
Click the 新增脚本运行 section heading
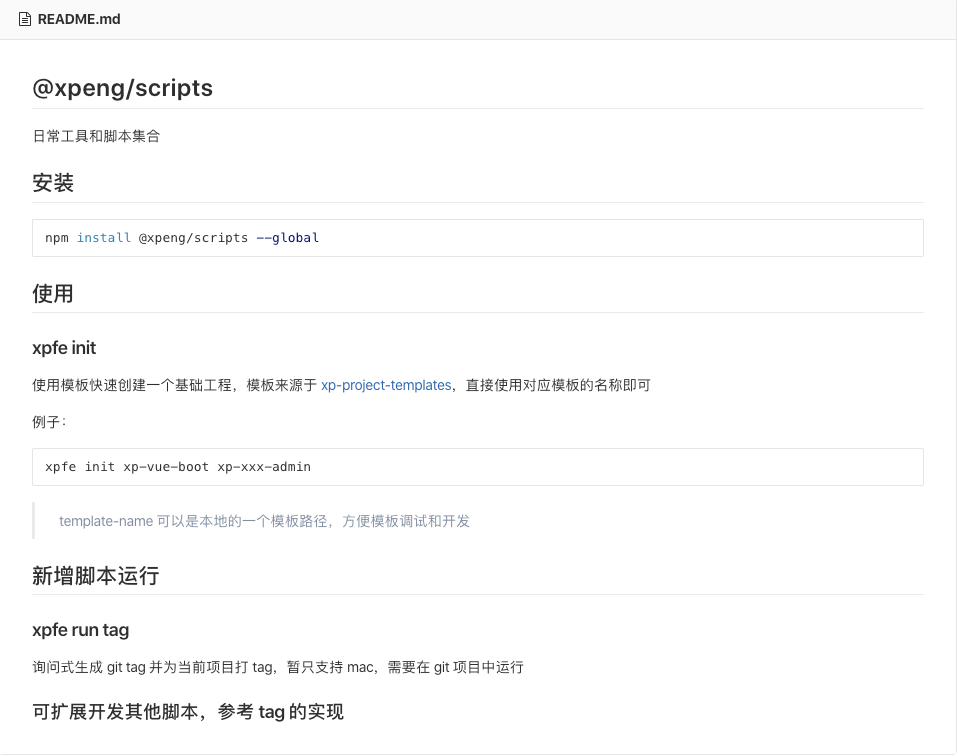tap(96, 576)
